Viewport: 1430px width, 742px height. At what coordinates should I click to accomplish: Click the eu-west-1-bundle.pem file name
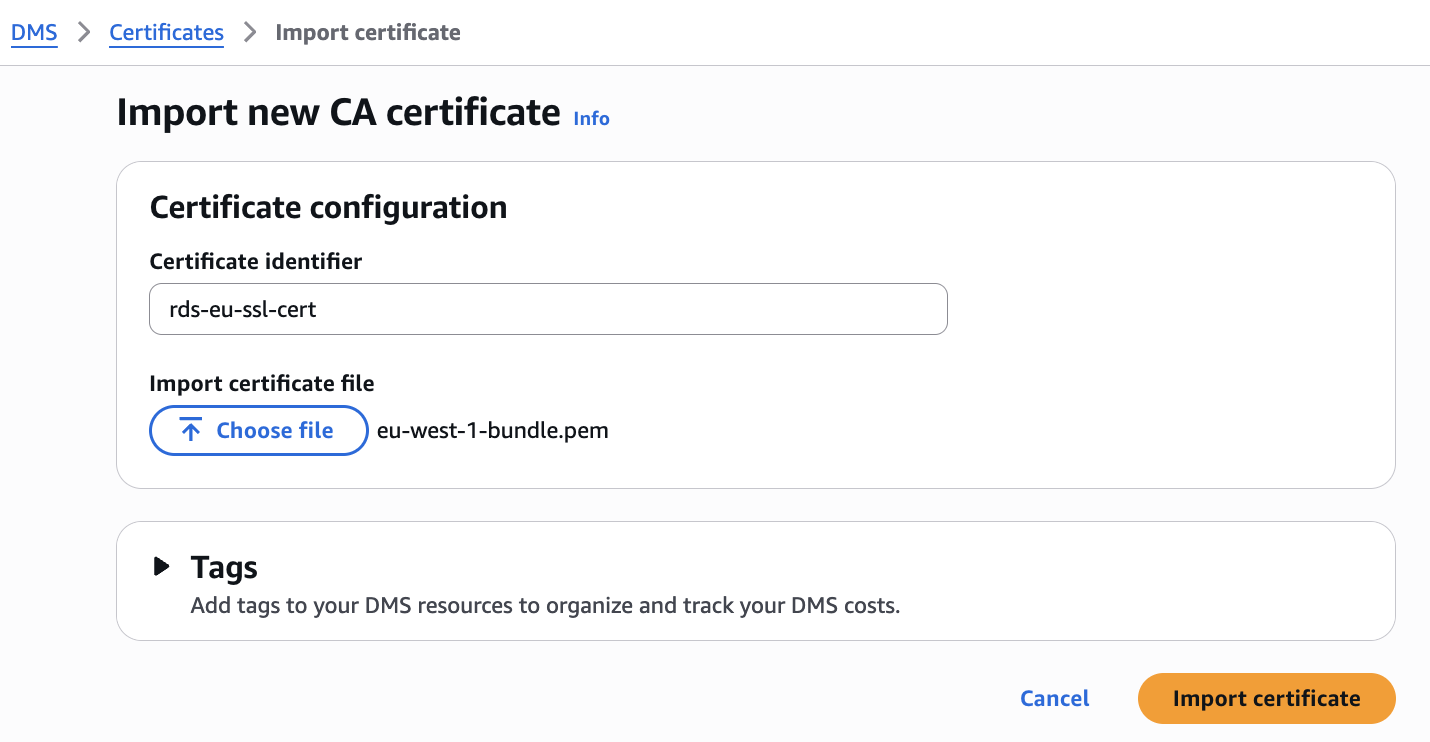click(492, 431)
